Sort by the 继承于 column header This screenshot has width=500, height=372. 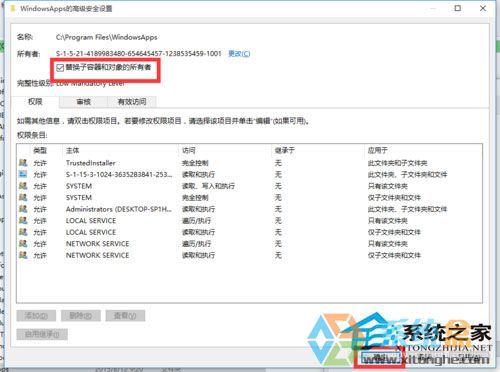[x=285, y=150]
